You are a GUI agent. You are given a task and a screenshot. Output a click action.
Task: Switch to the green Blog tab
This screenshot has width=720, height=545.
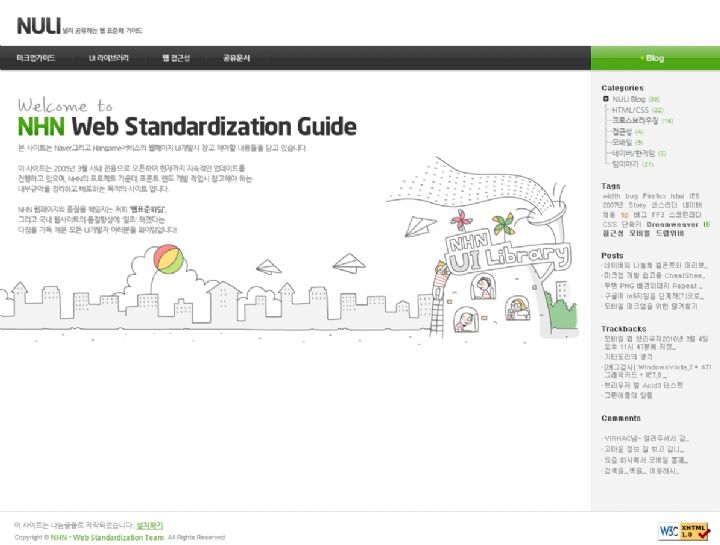coord(654,58)
